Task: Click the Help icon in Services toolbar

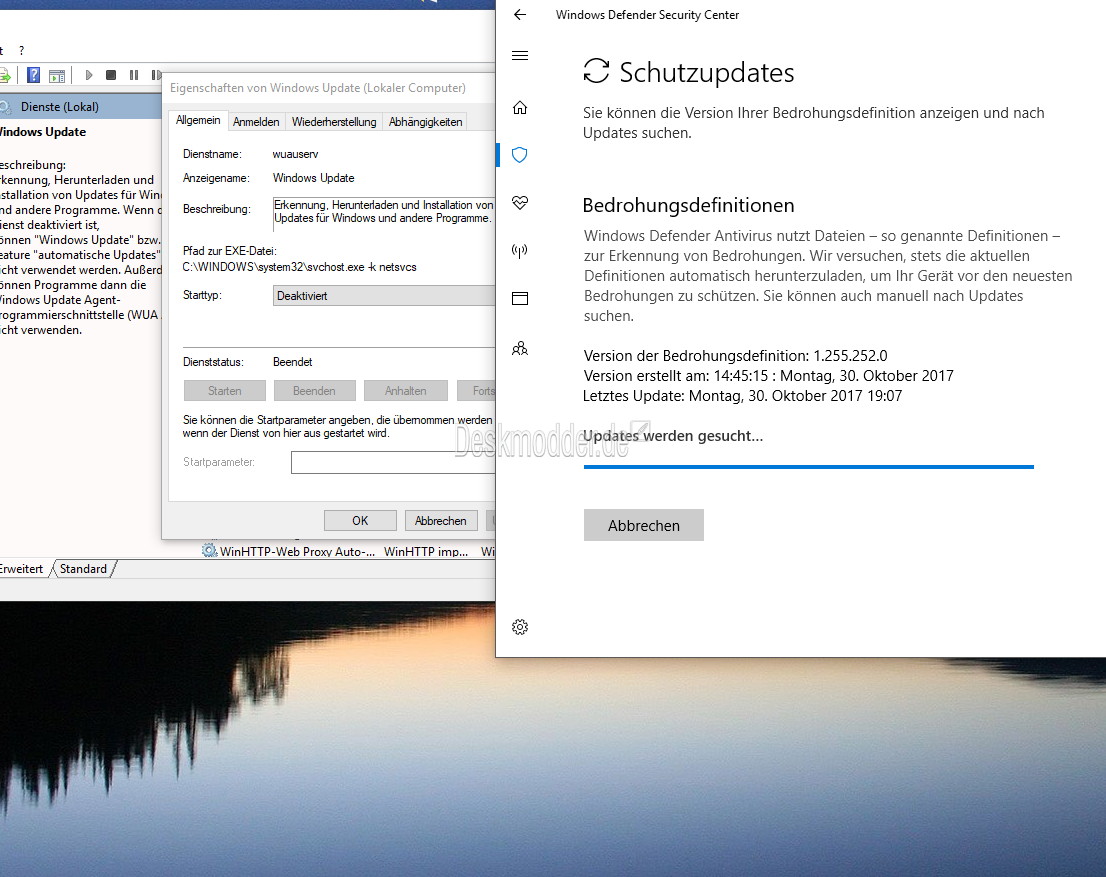Action: pos(33,75)
